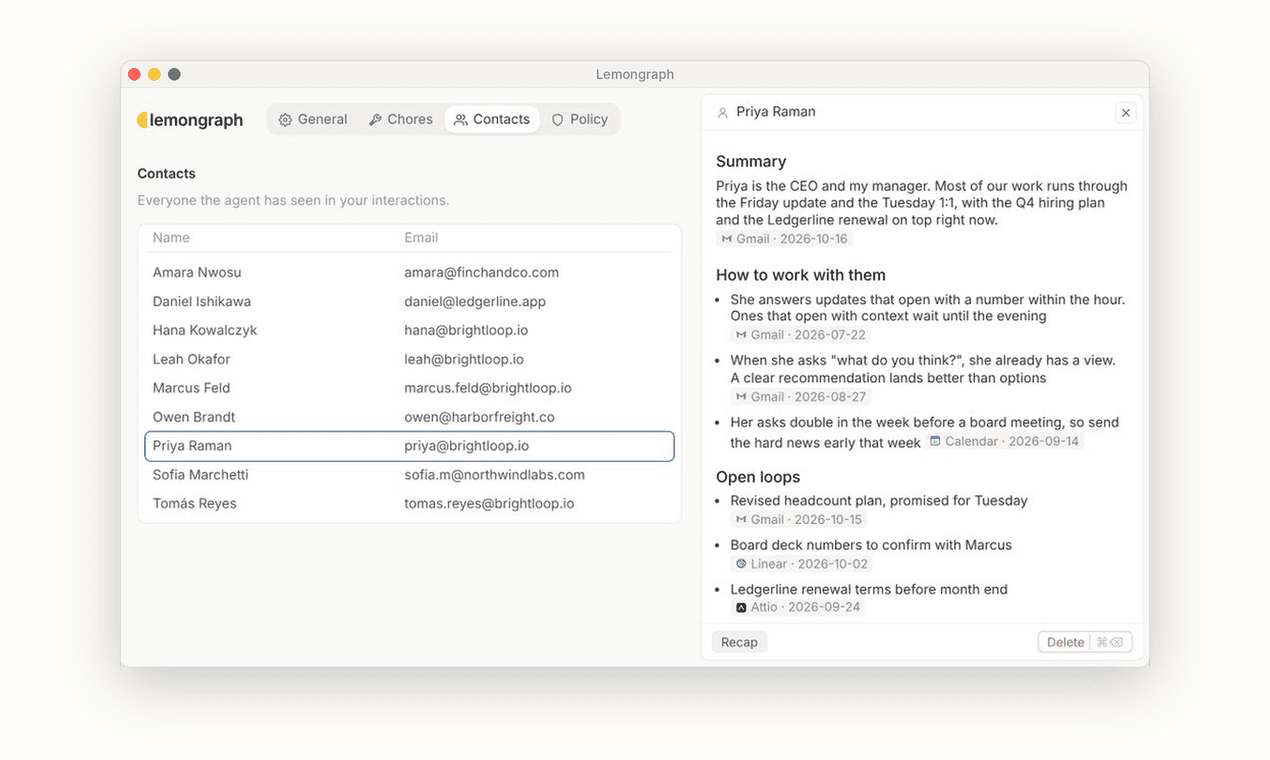
Task: Click the "How to work with them" heading
Action: 801,275
